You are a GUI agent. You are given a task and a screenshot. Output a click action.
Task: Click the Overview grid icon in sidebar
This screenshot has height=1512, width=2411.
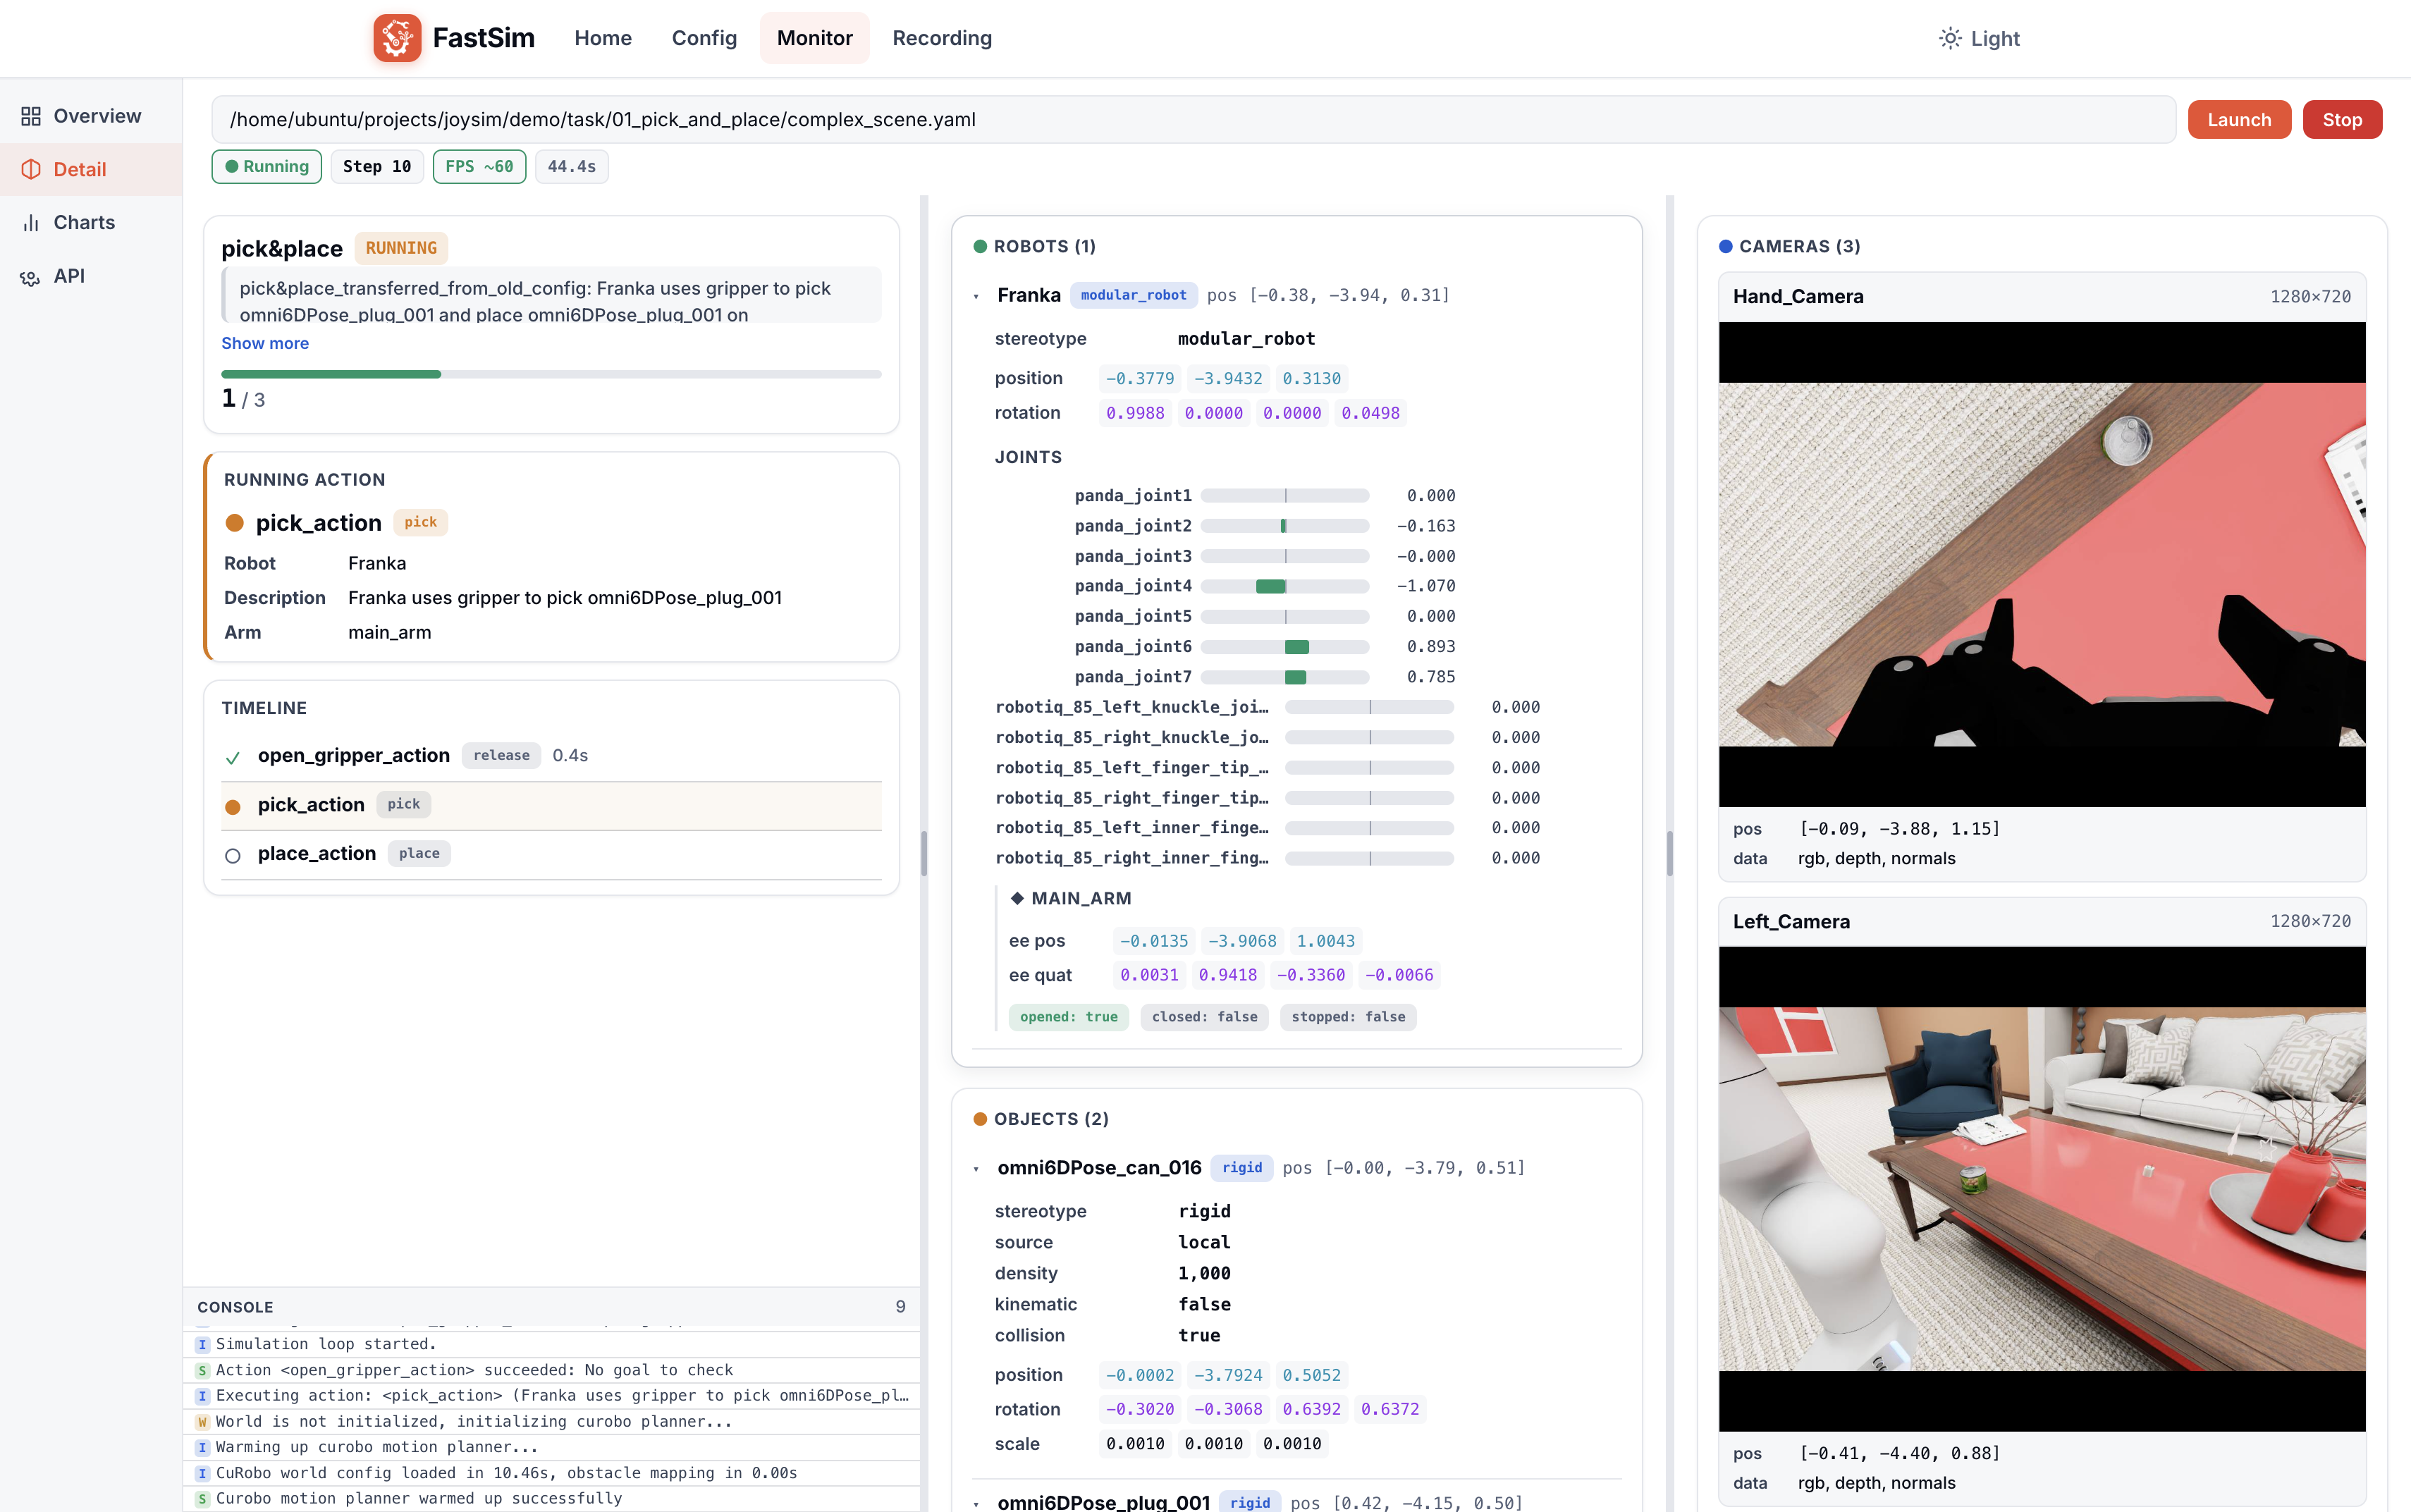(x=31, y=116)
